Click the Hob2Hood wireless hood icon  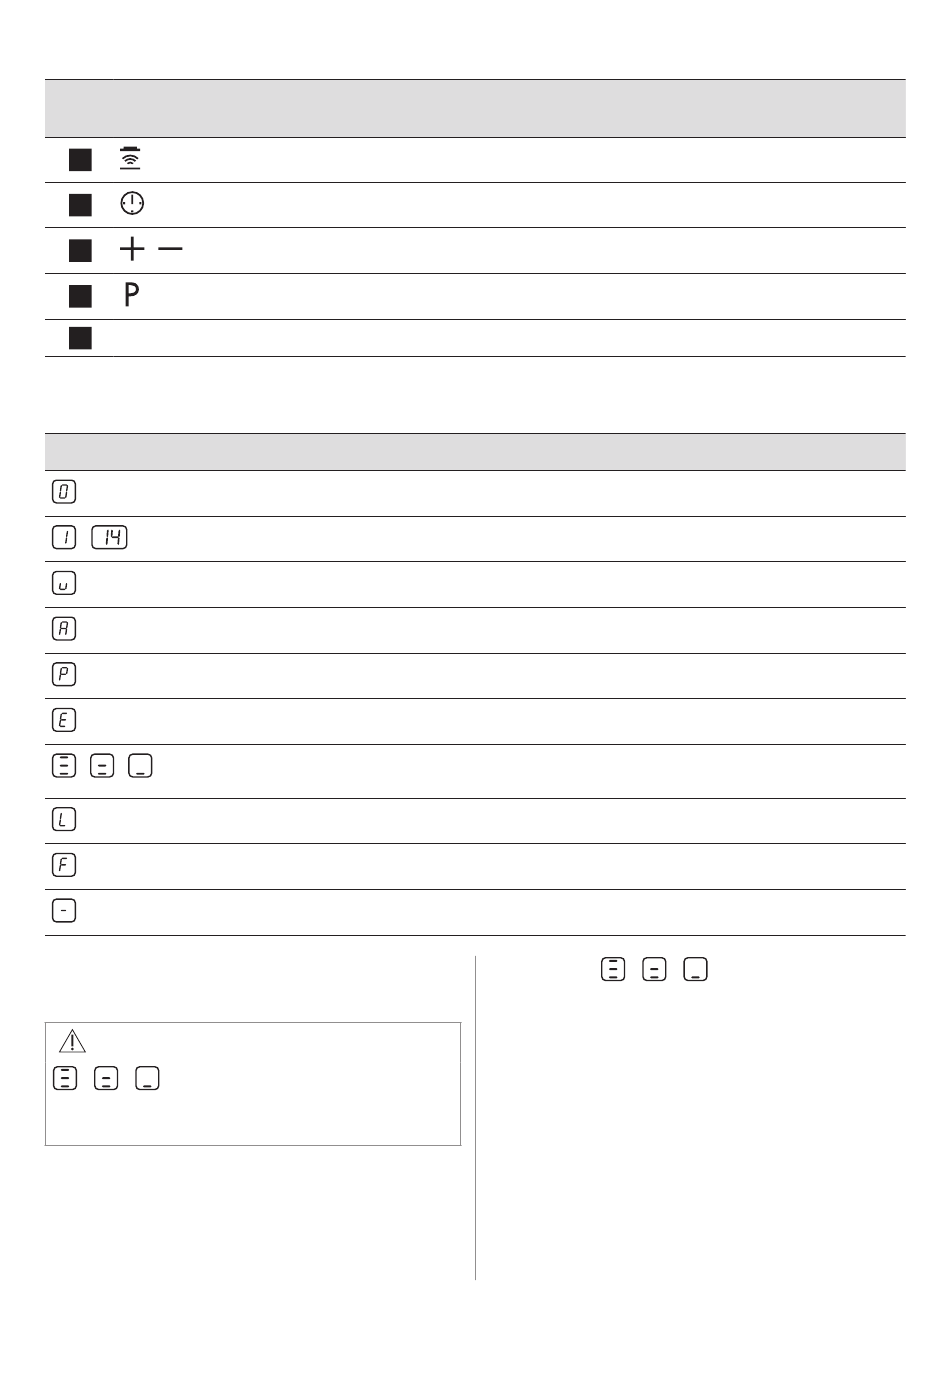coord(130,158)
